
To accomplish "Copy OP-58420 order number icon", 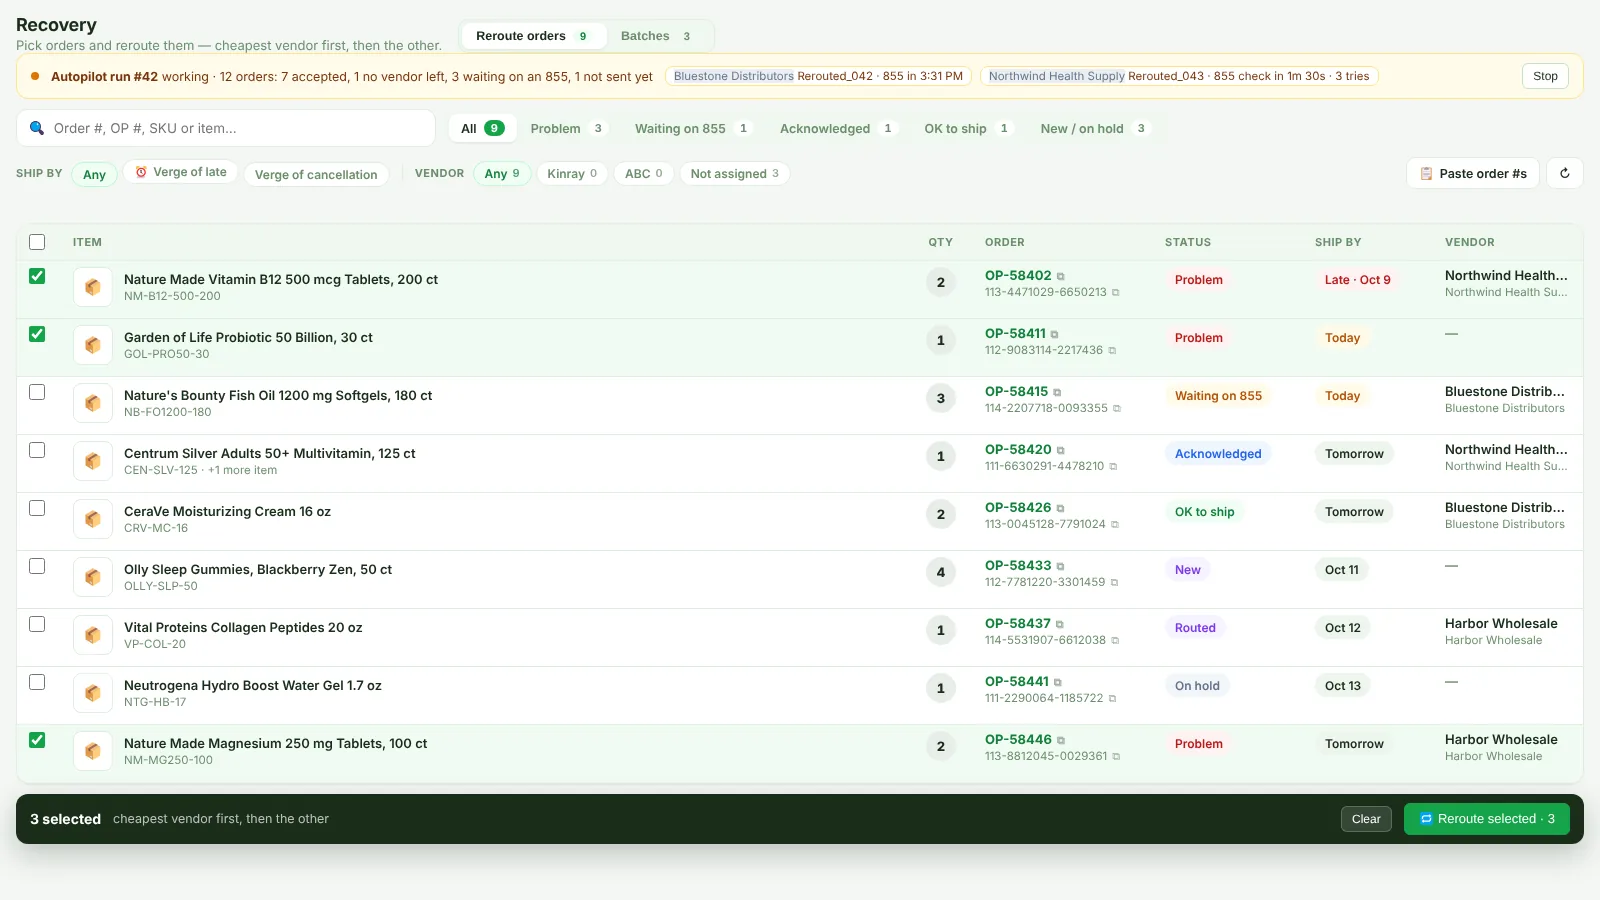I will click(x=1061, y=451).
